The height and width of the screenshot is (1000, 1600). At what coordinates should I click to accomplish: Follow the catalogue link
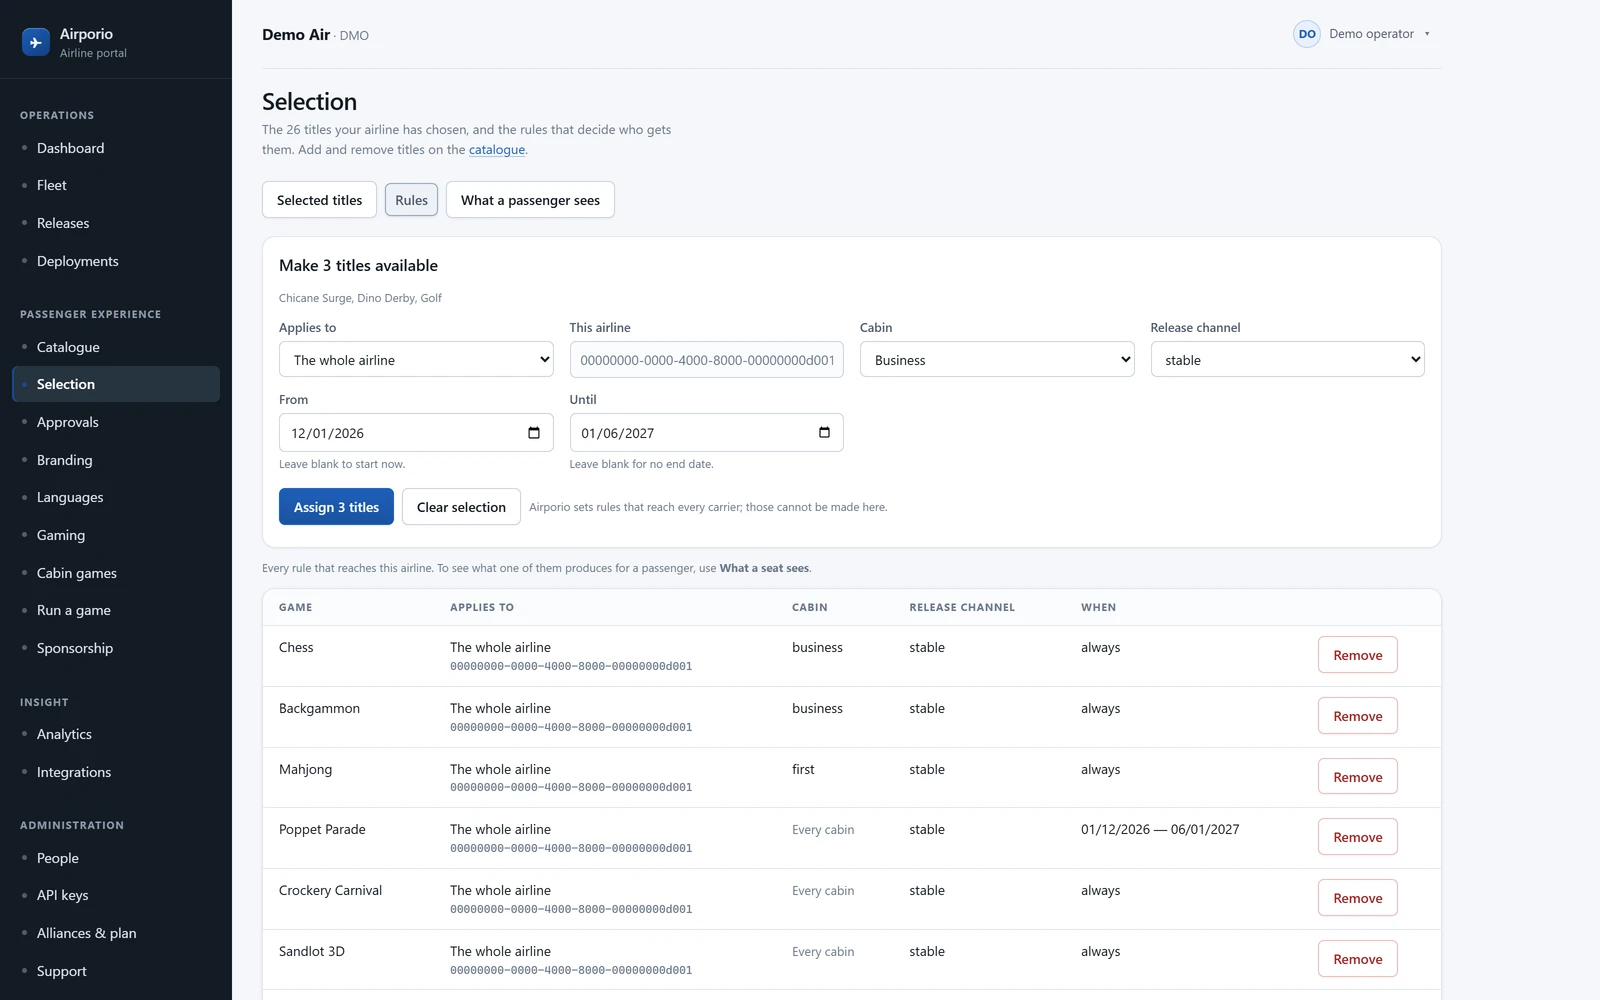tap(497, 150)
